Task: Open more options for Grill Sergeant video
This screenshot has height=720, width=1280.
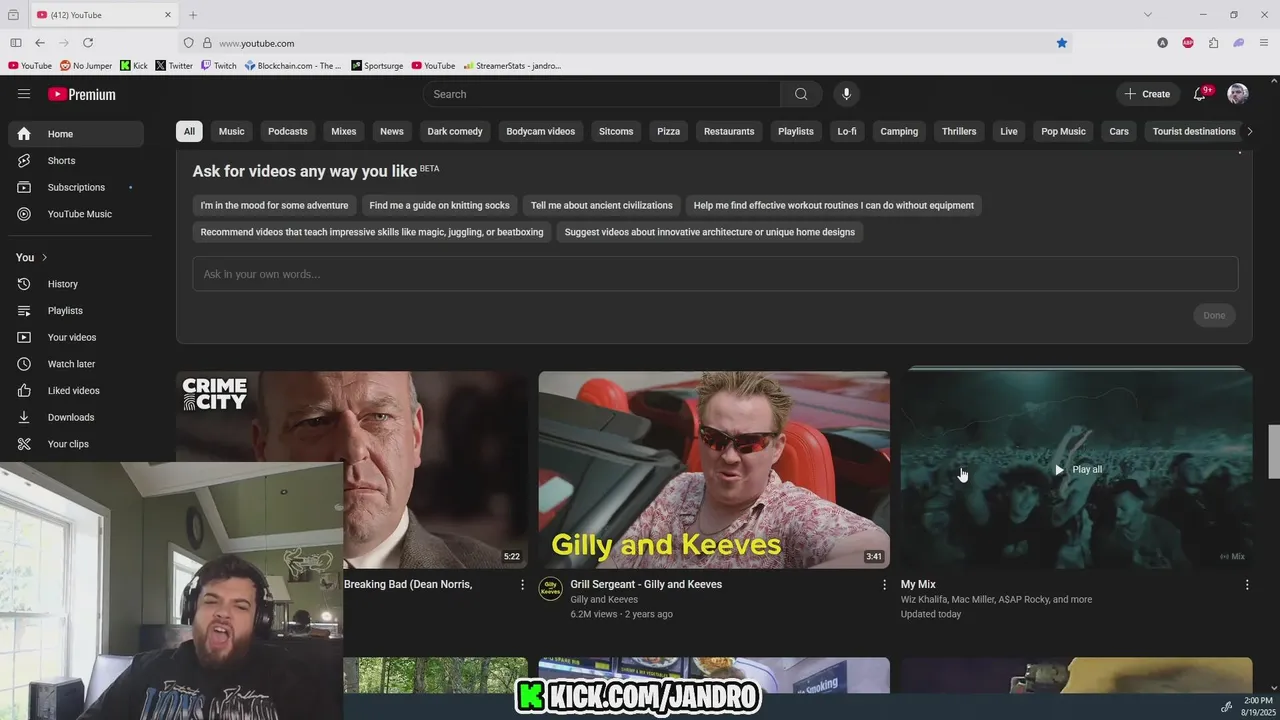Action: pos(884,585)
